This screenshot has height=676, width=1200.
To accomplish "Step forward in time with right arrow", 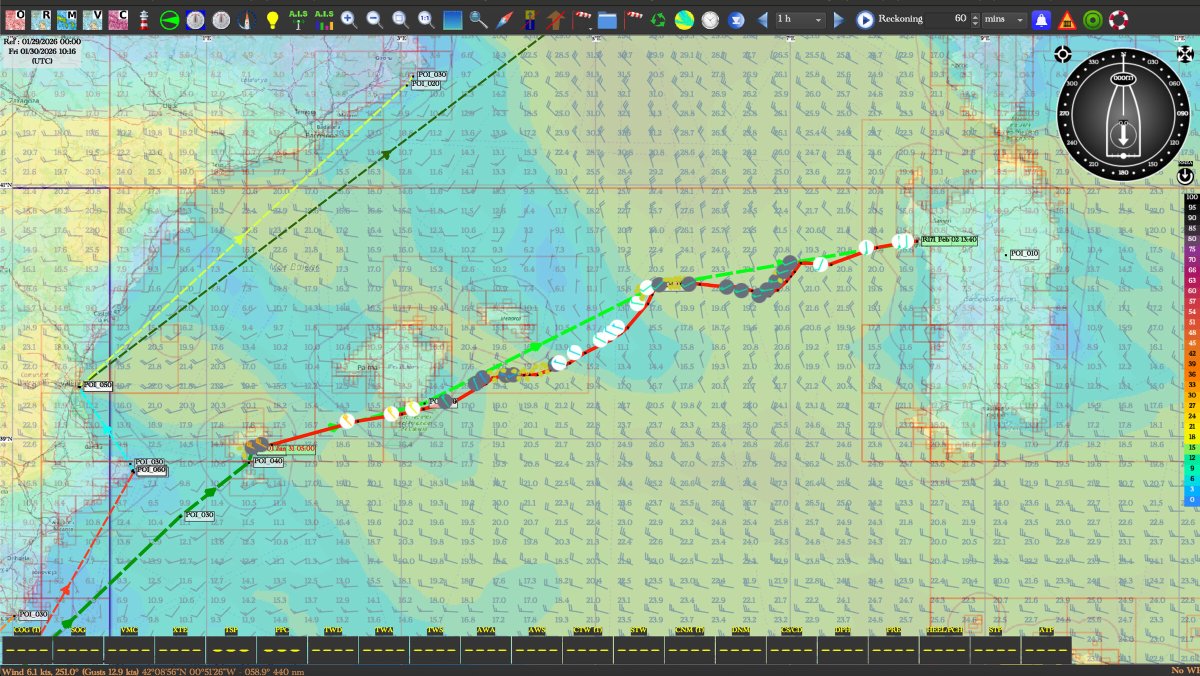I will point(839,19).
